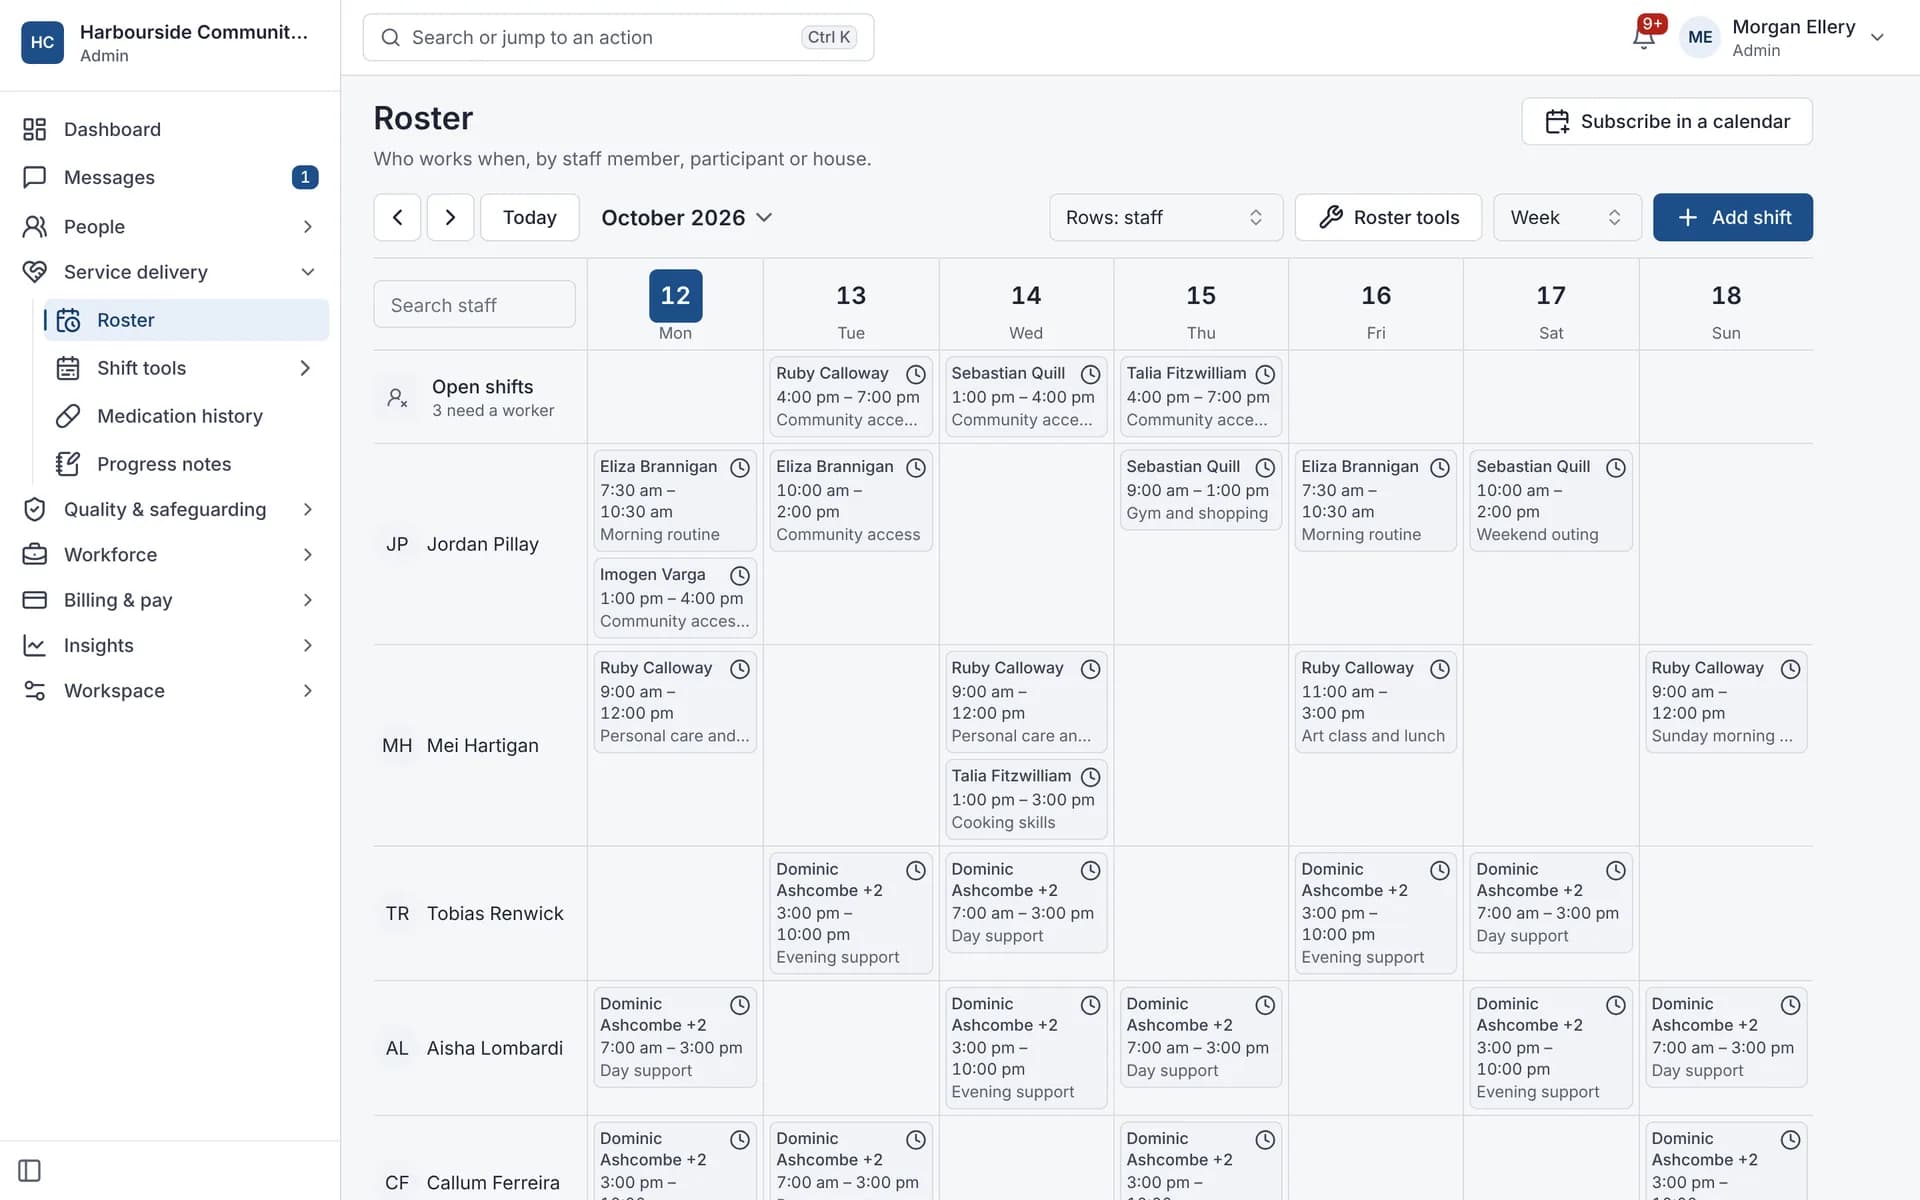This screenshot has height=1200, width=1920.
Task: Click the HC organisation logo
Action: [42, 42]
